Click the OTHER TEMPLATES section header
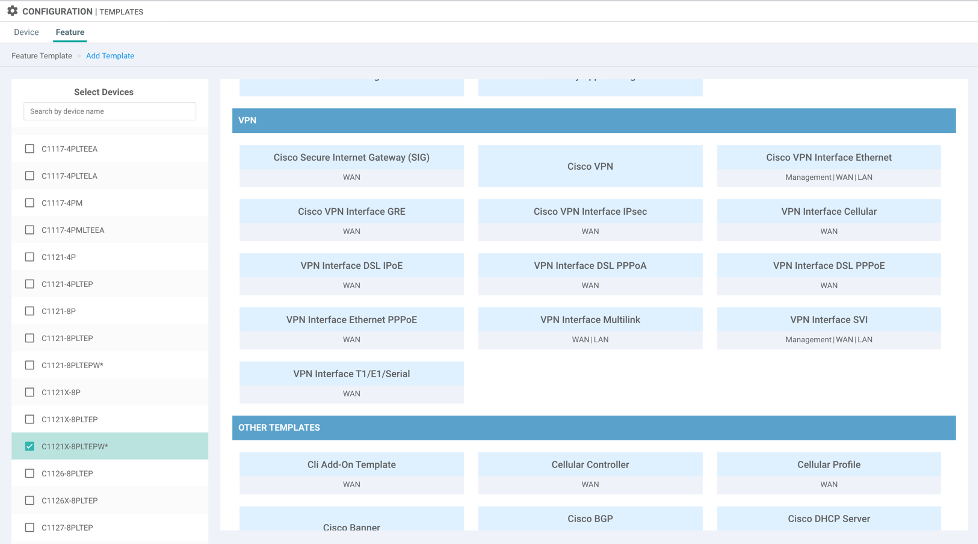The image size is (978, 544). 594,428
